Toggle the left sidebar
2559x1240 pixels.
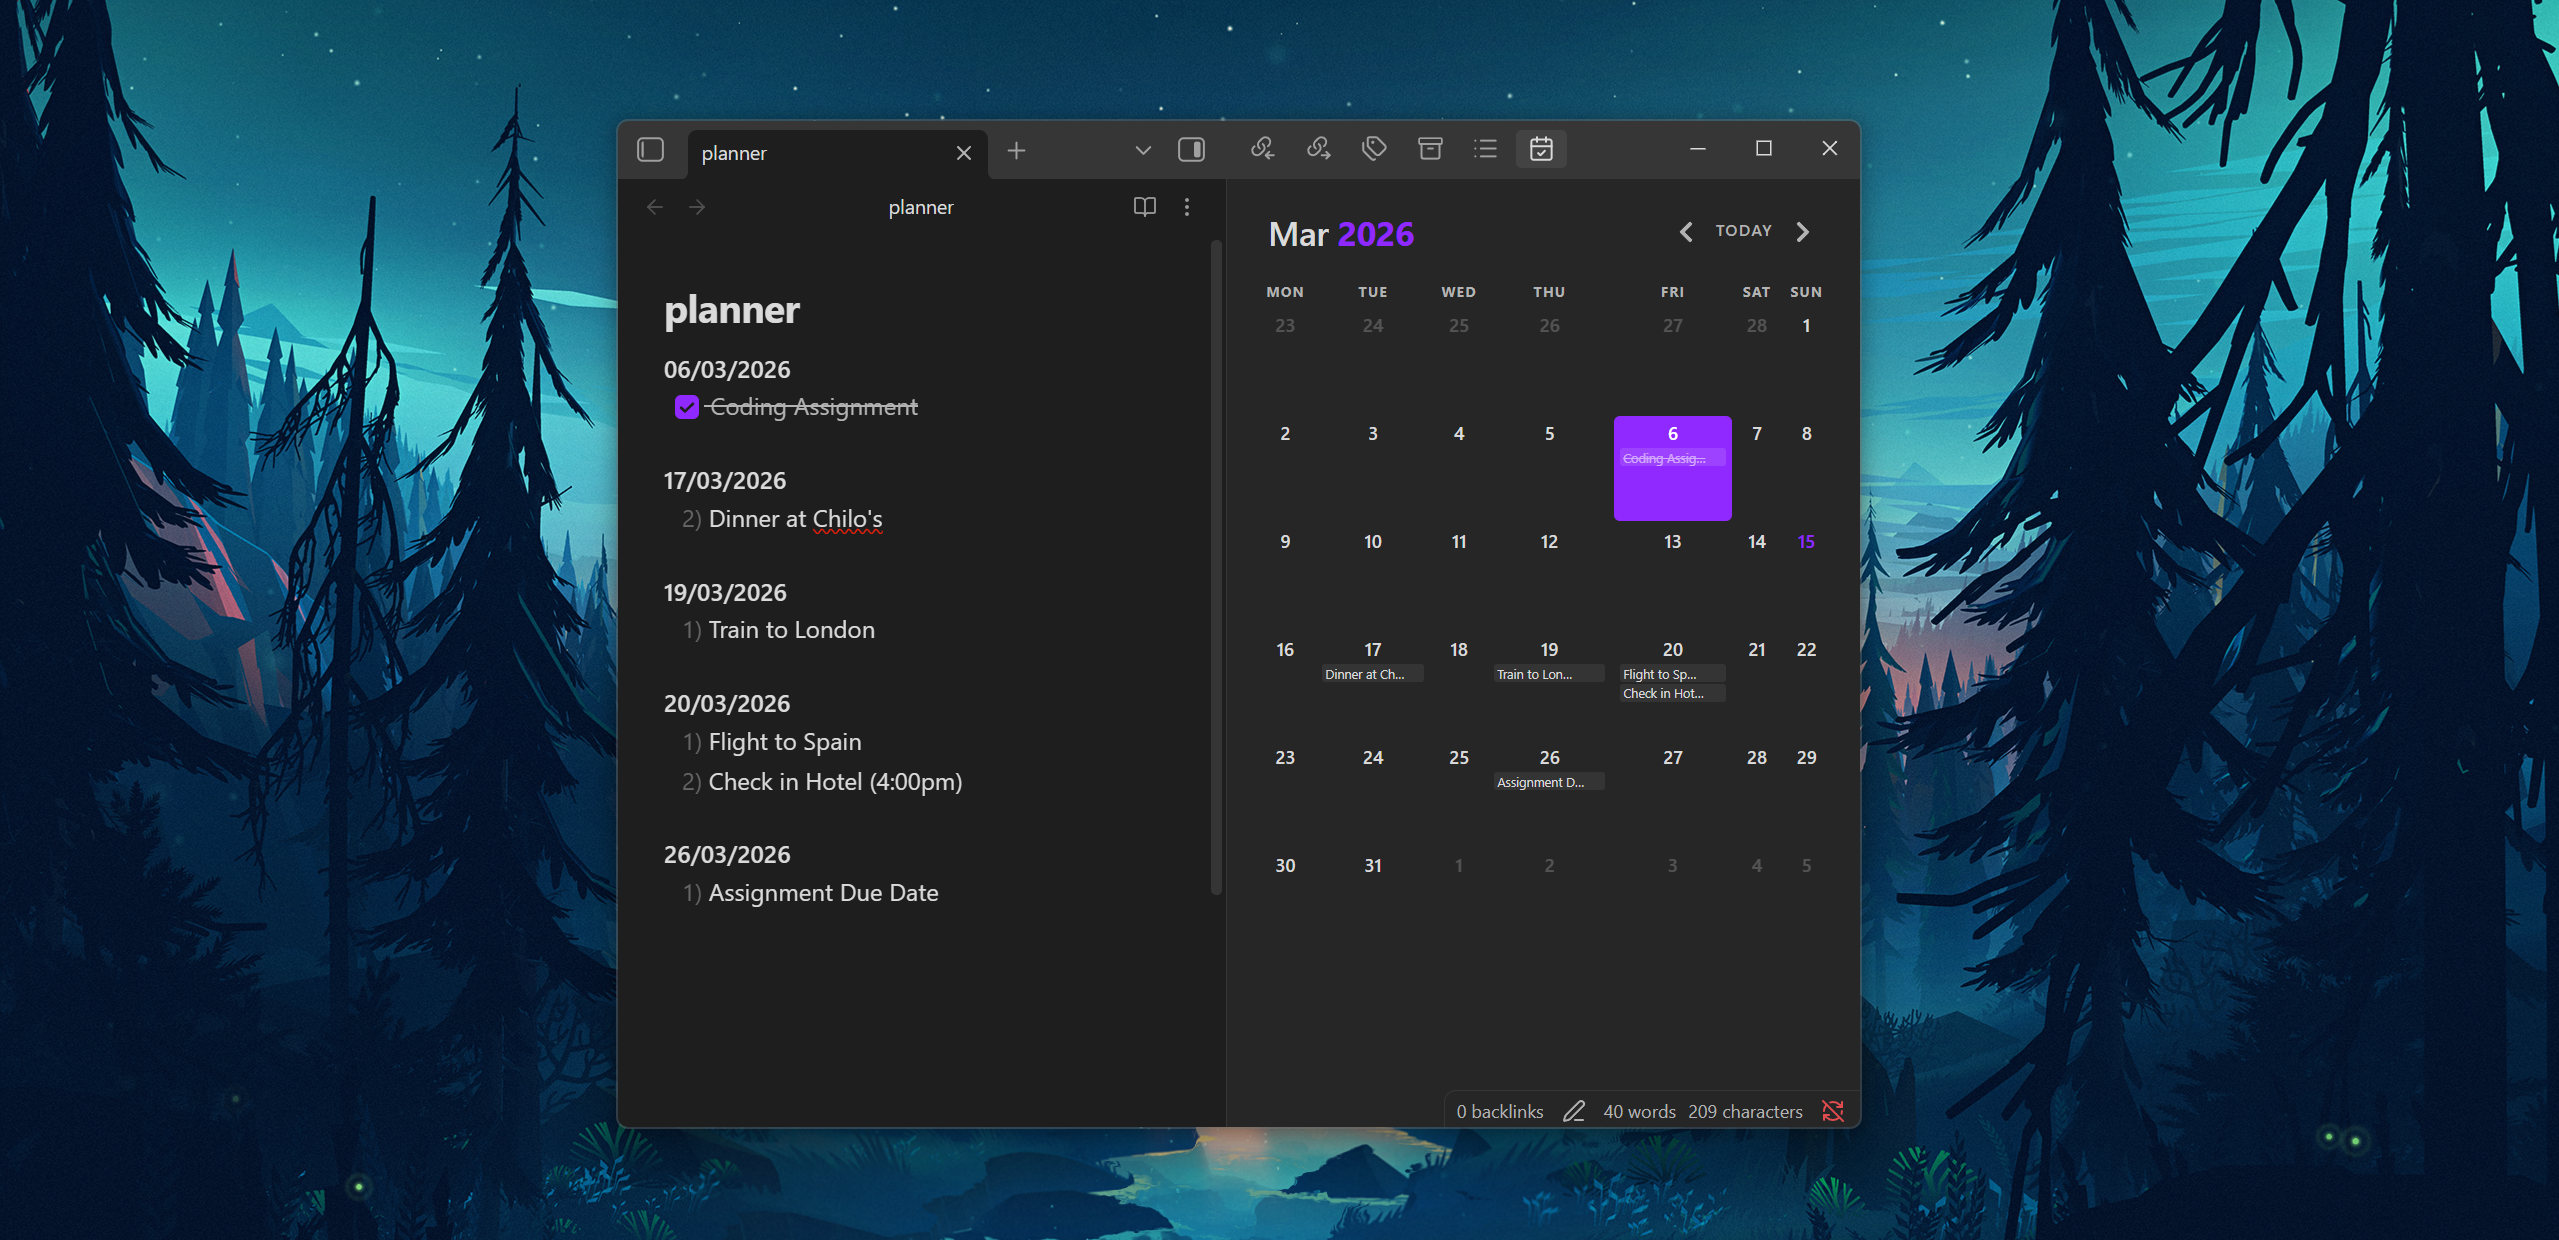tap(651, 150)
